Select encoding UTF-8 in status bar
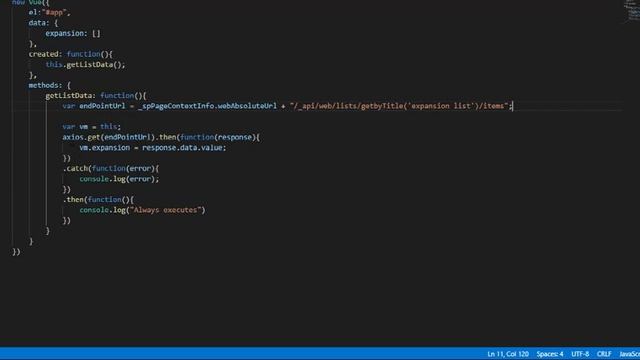 coord(580,354)
